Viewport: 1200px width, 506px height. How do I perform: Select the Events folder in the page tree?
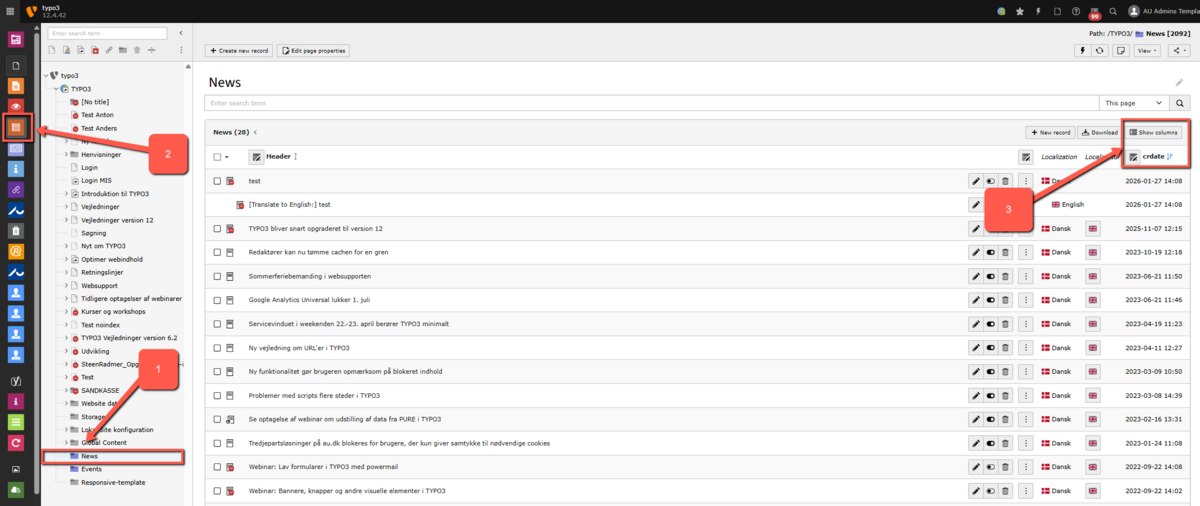(x=91, y=469)
